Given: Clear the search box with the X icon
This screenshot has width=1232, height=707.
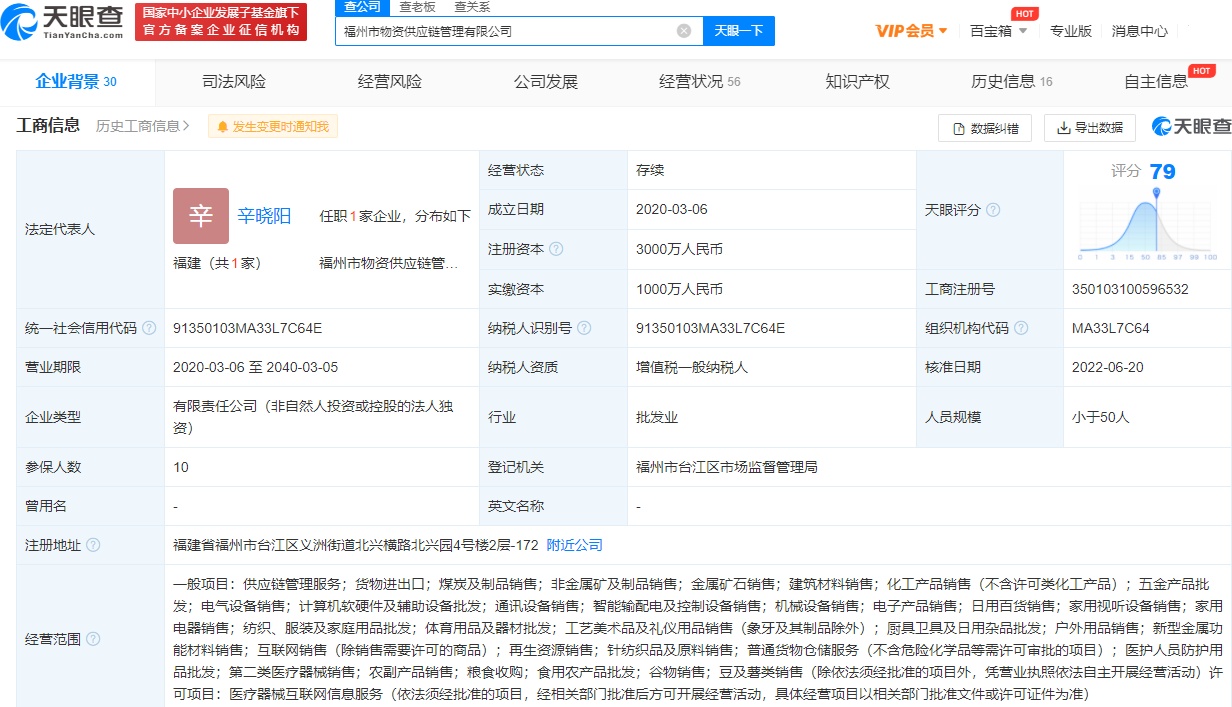Looking at the screenshot, I should pos(684,31).
